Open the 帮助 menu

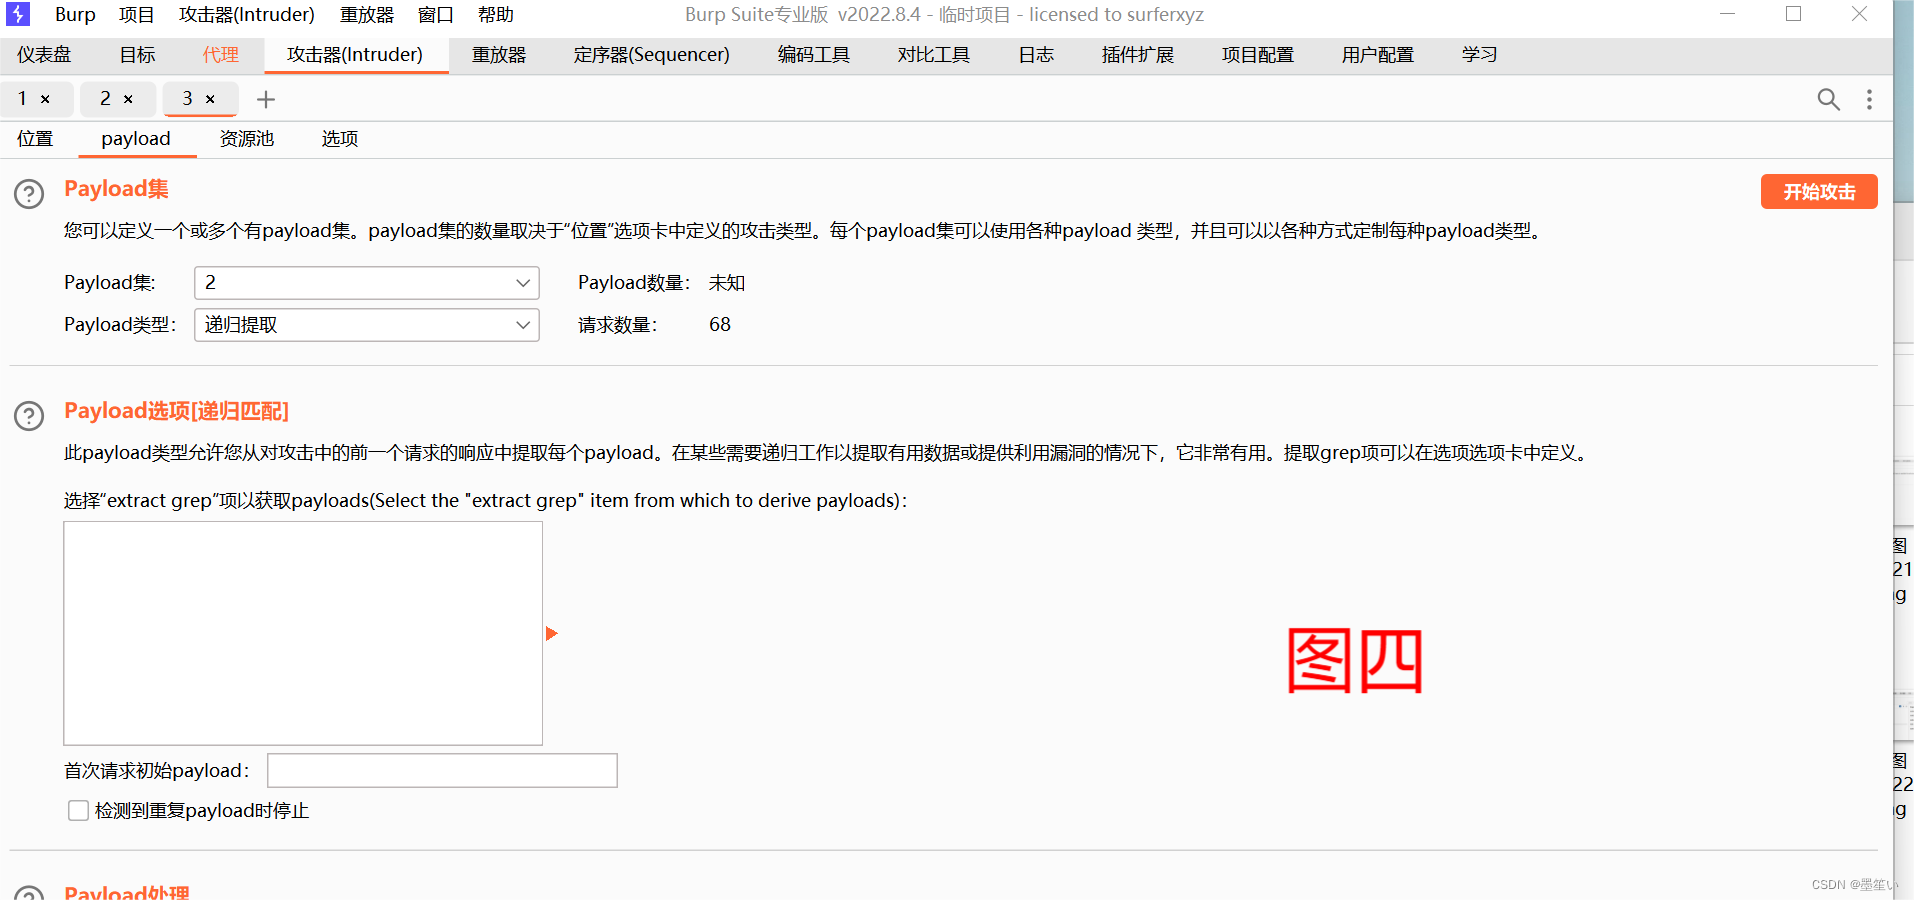point(496,15)
